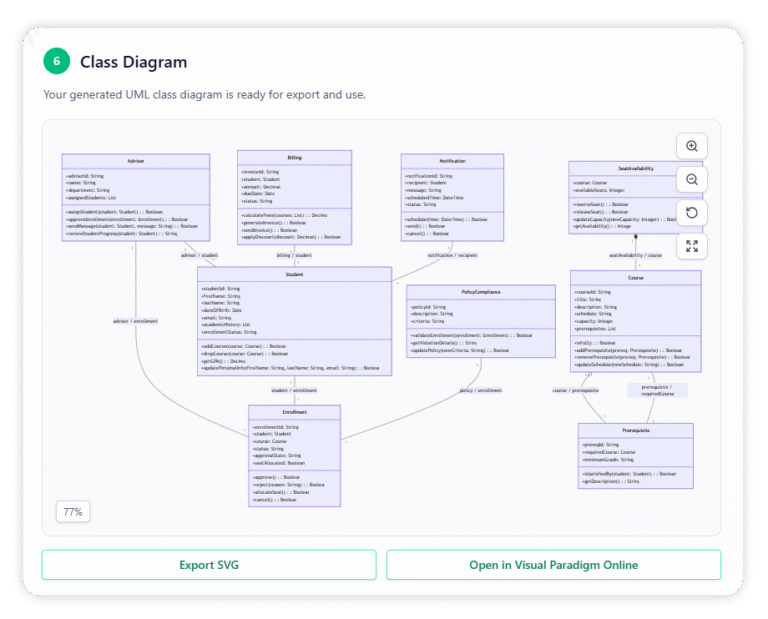Select the SeatAvailability class title
The width and height of the screenshot is (768, 619).
[x=635, y=168]
